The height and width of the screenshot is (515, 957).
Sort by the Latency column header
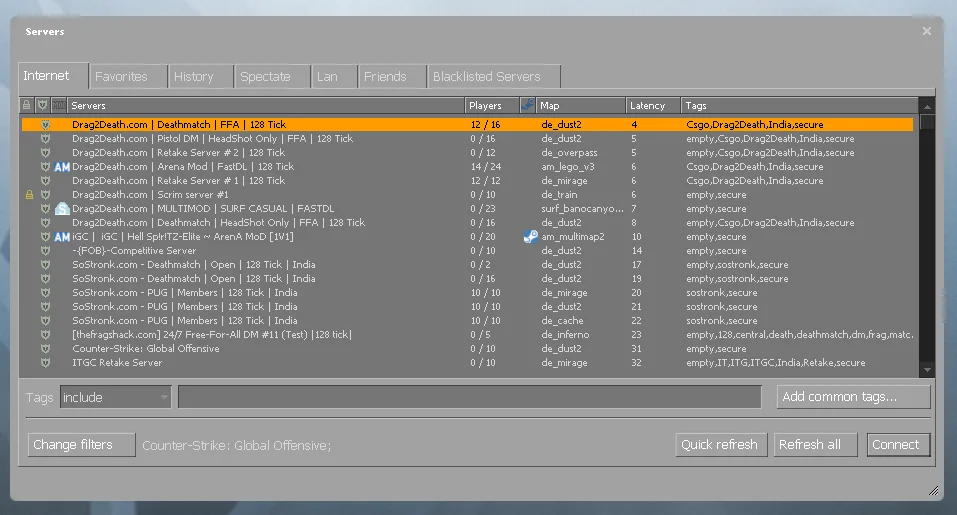pyautogui.click(x=652, y=106)
